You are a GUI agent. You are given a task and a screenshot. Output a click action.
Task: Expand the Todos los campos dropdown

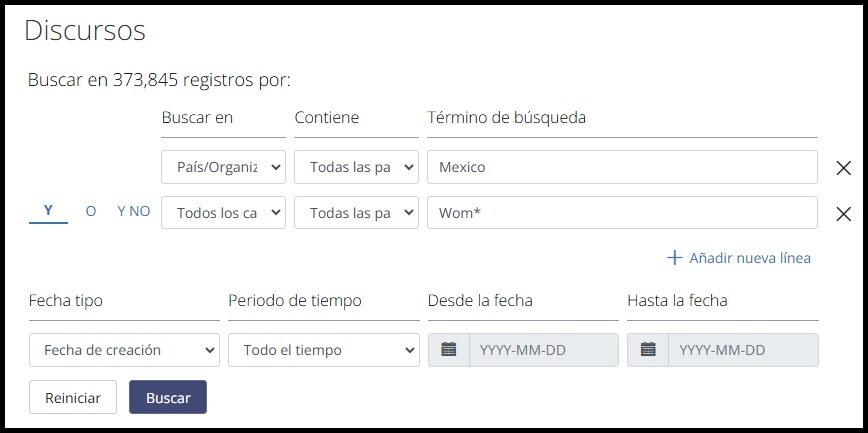click(x=223, y=212)
